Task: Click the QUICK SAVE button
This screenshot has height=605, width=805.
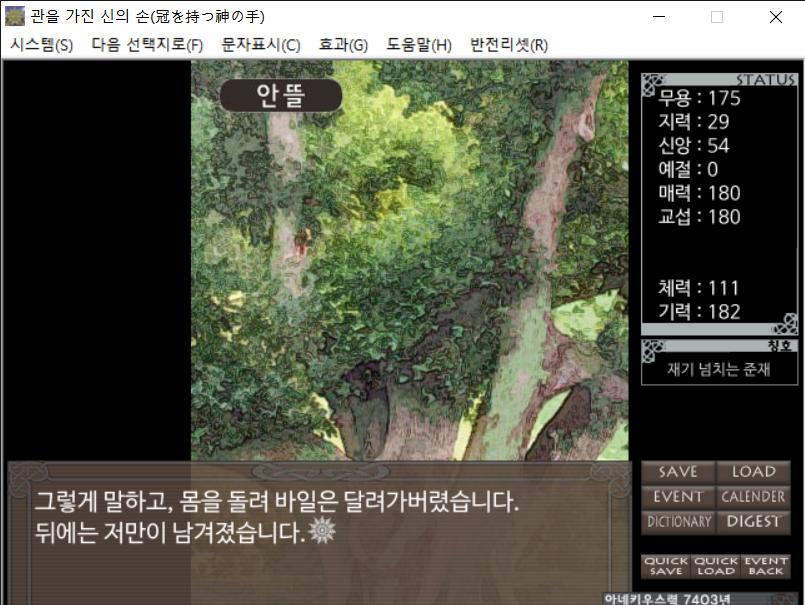Action: point(666,566)
